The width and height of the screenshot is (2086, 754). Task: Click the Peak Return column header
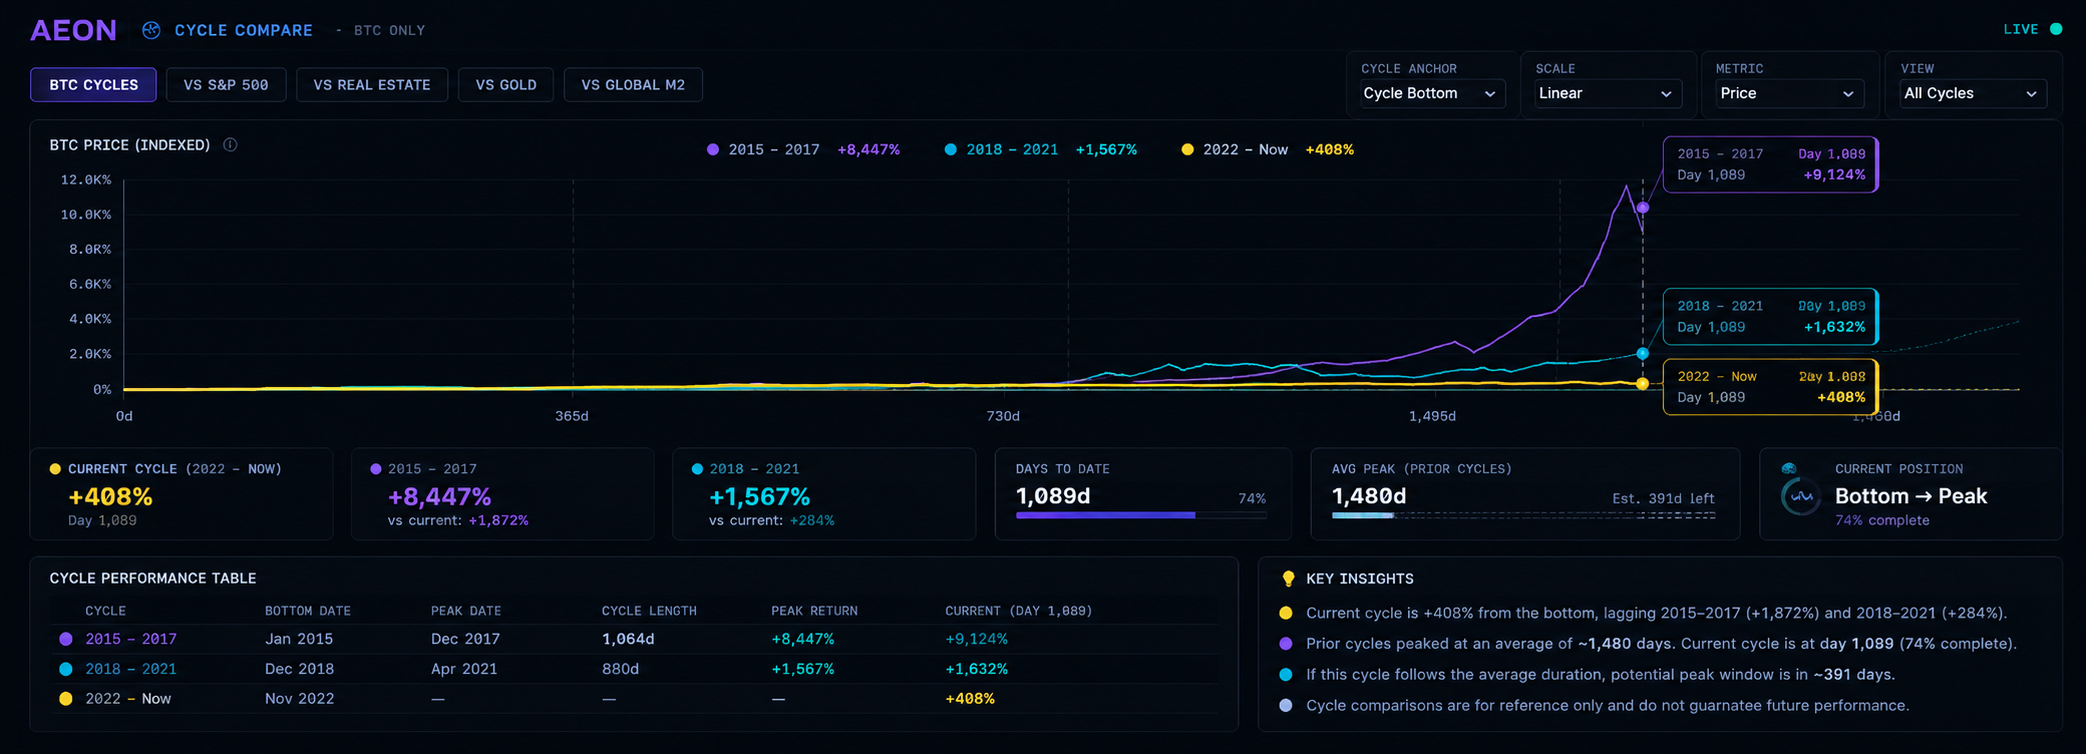814,611
